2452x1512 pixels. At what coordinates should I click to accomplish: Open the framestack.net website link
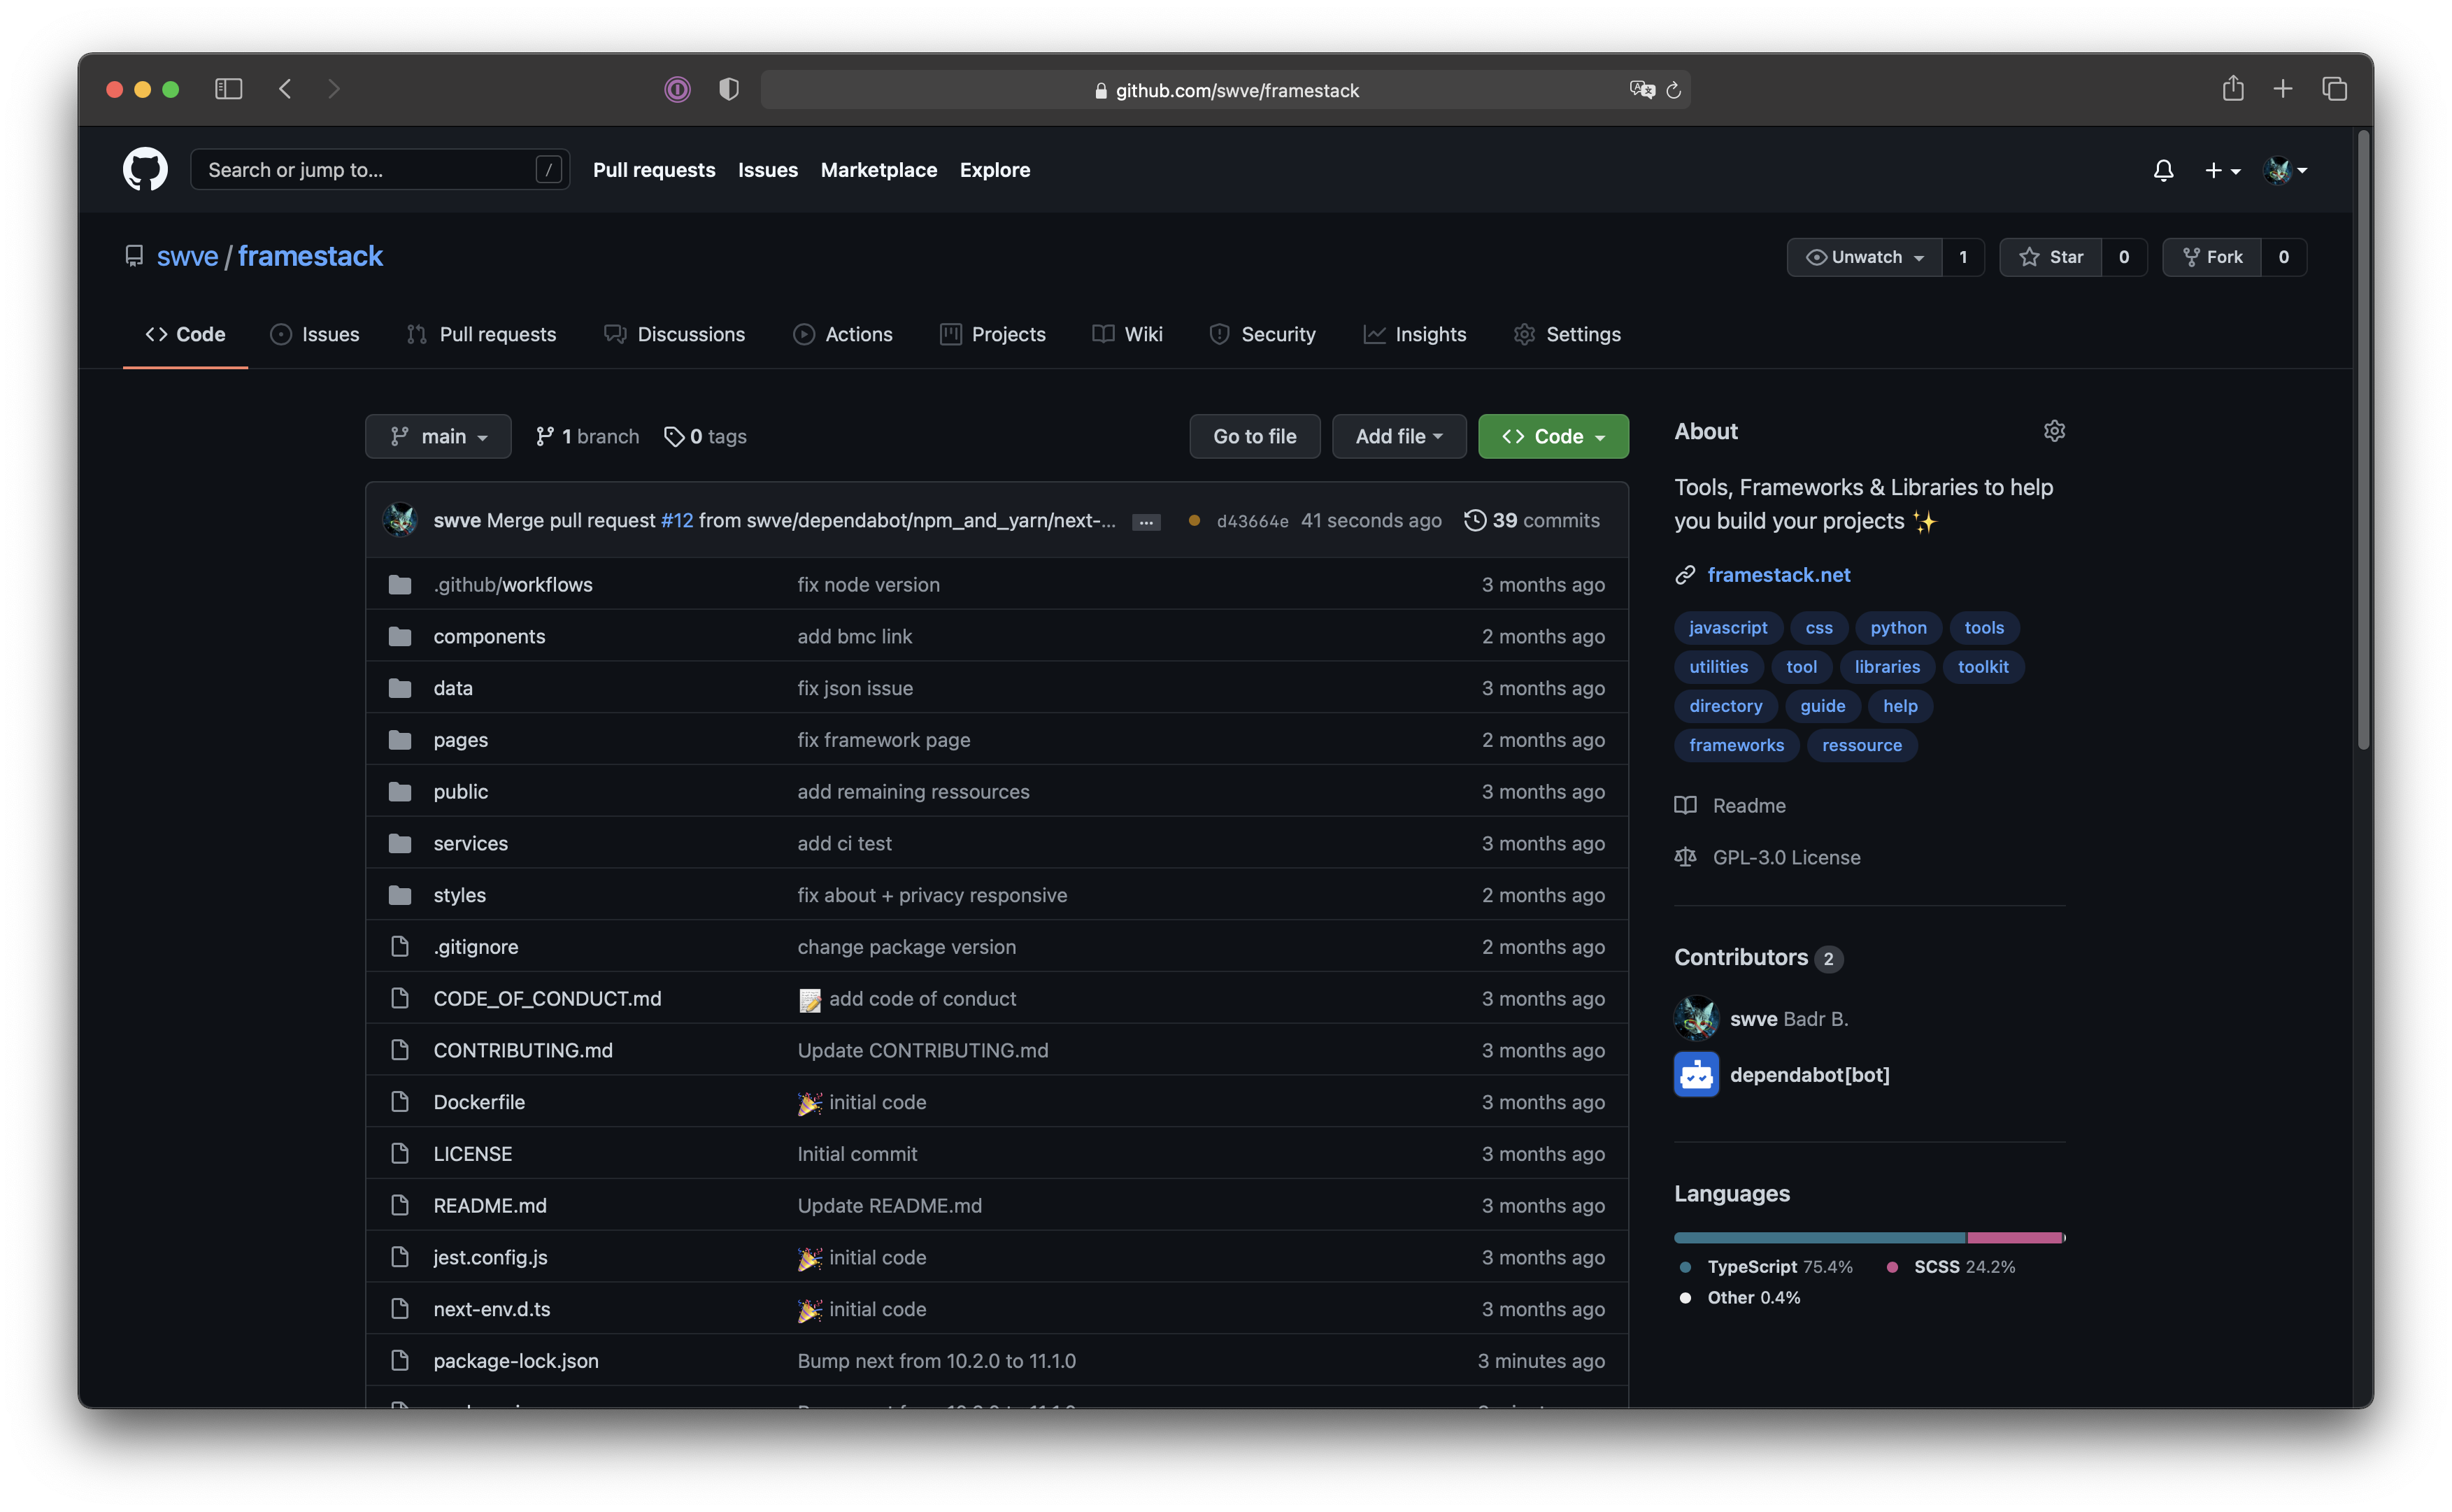[x=1778, y=575]
